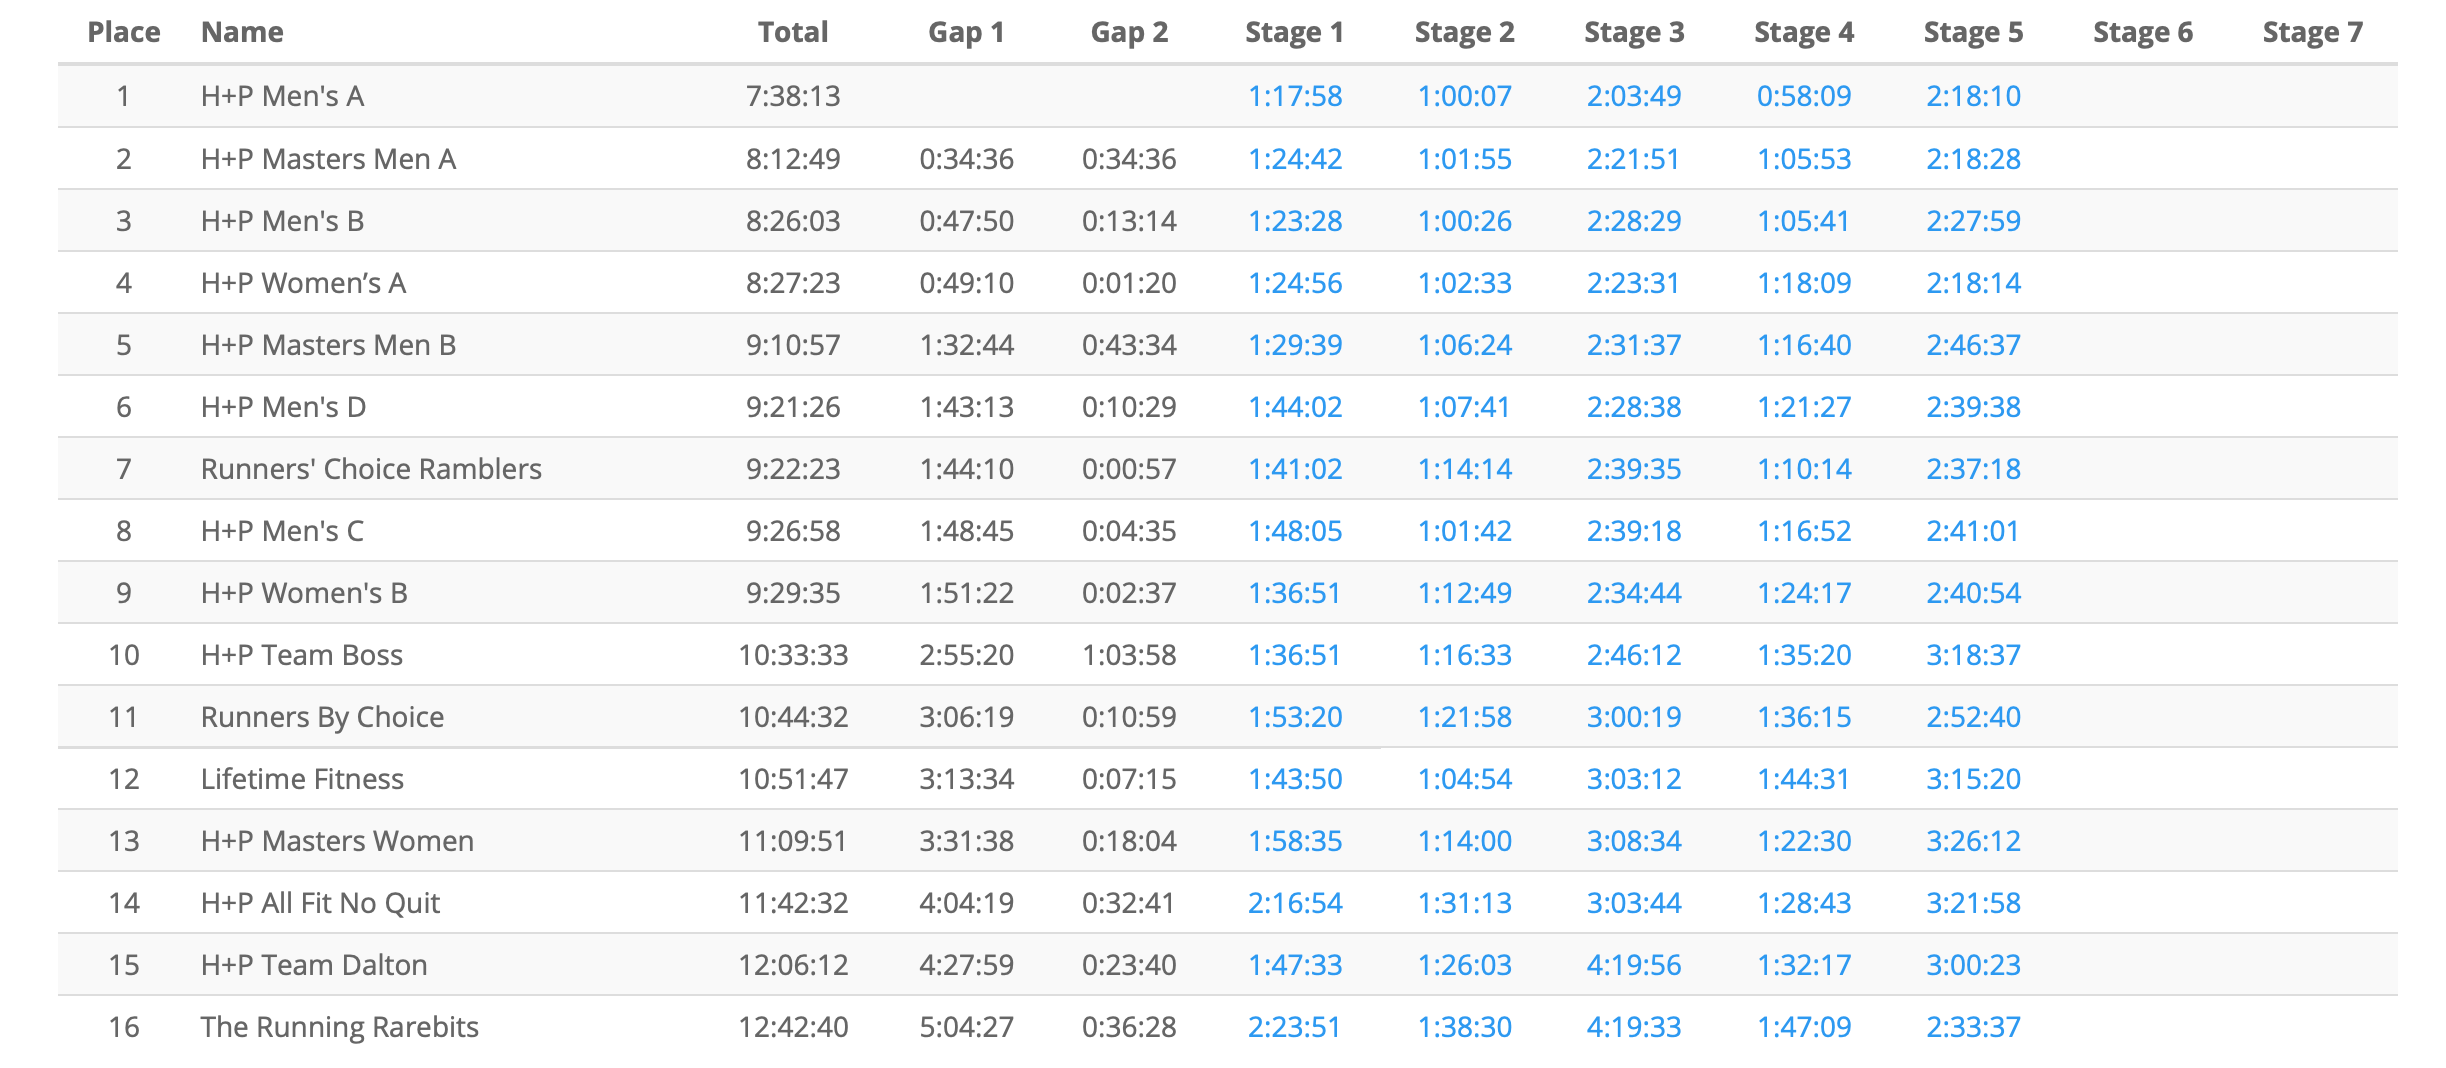This screenshot has height=1068, width=2446.
Task: Click H+P Men's D Stage 1 time 1:44:02
Action: click(x=1294, y=407)
